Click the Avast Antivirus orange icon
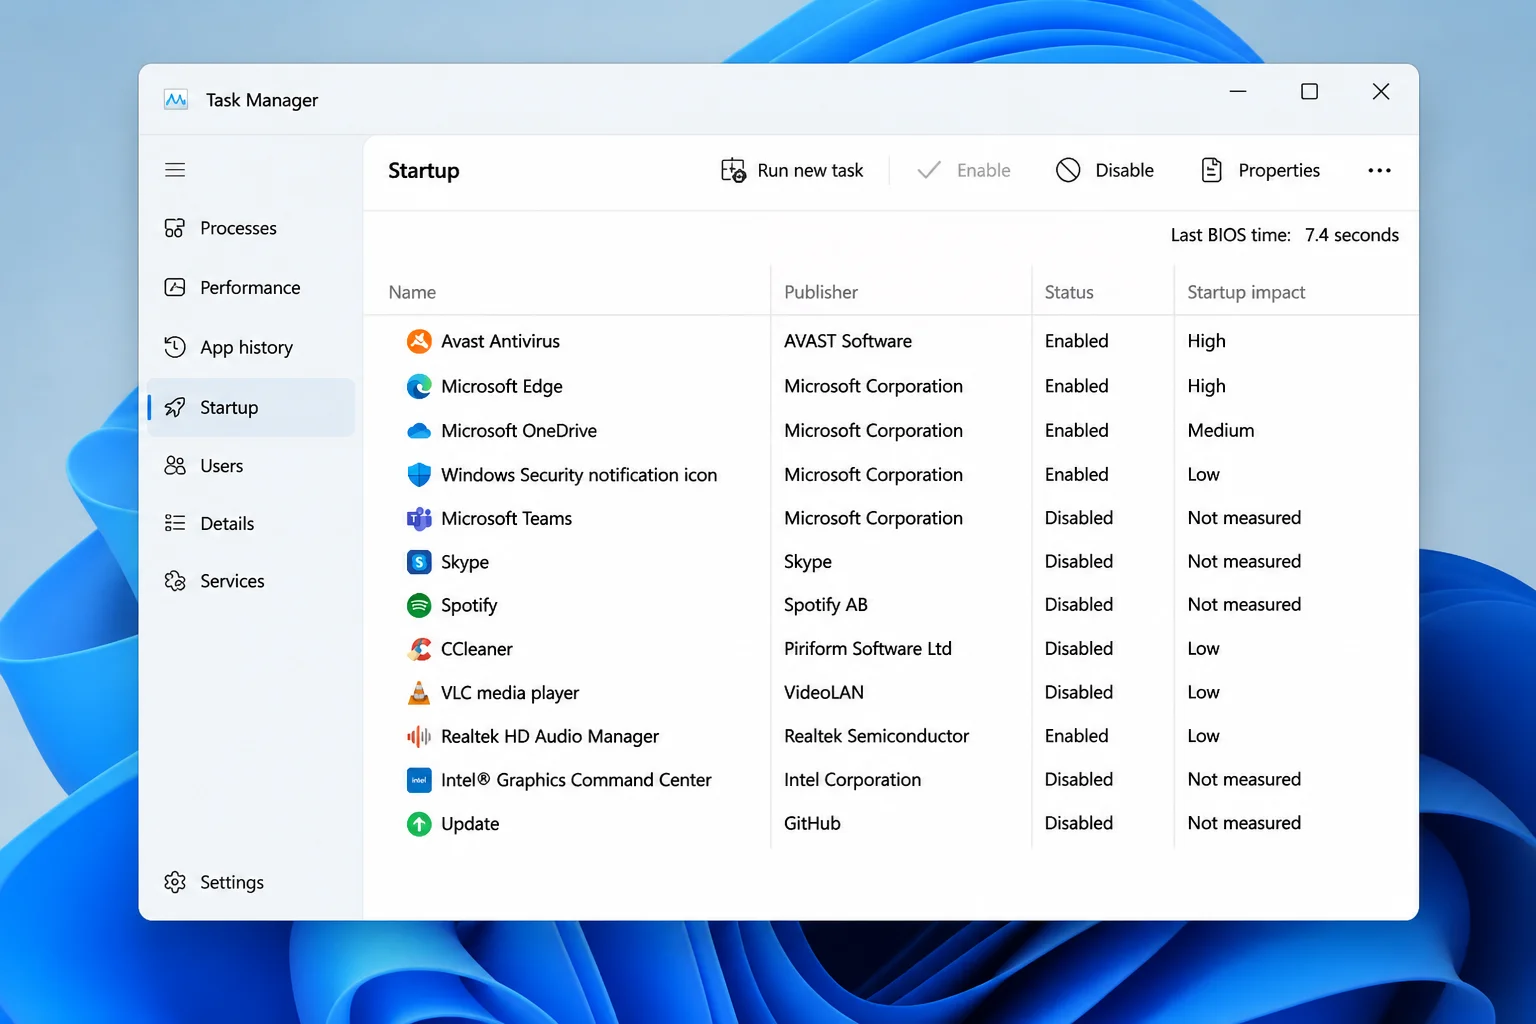Image resolution: width=1536 pixels, height=1024 pixels. [419, 341]
